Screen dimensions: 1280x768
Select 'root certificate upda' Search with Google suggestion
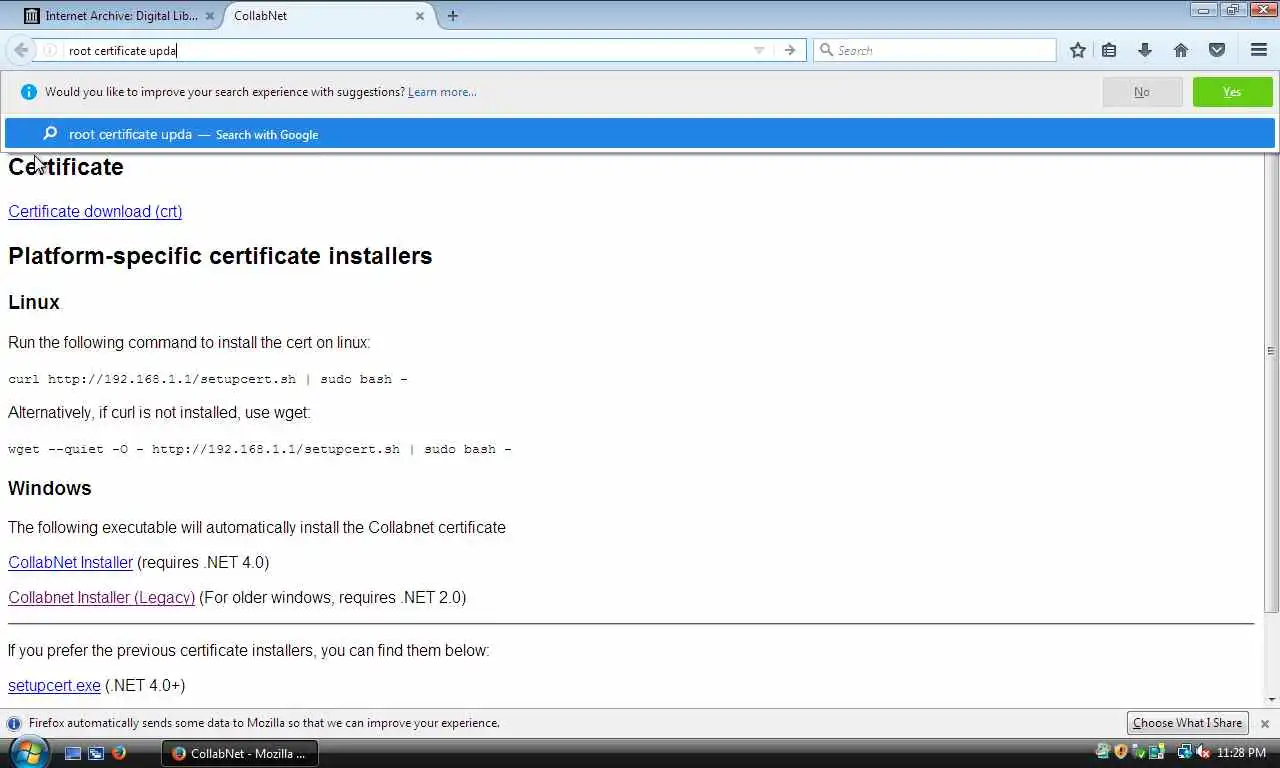click(640, 134)
